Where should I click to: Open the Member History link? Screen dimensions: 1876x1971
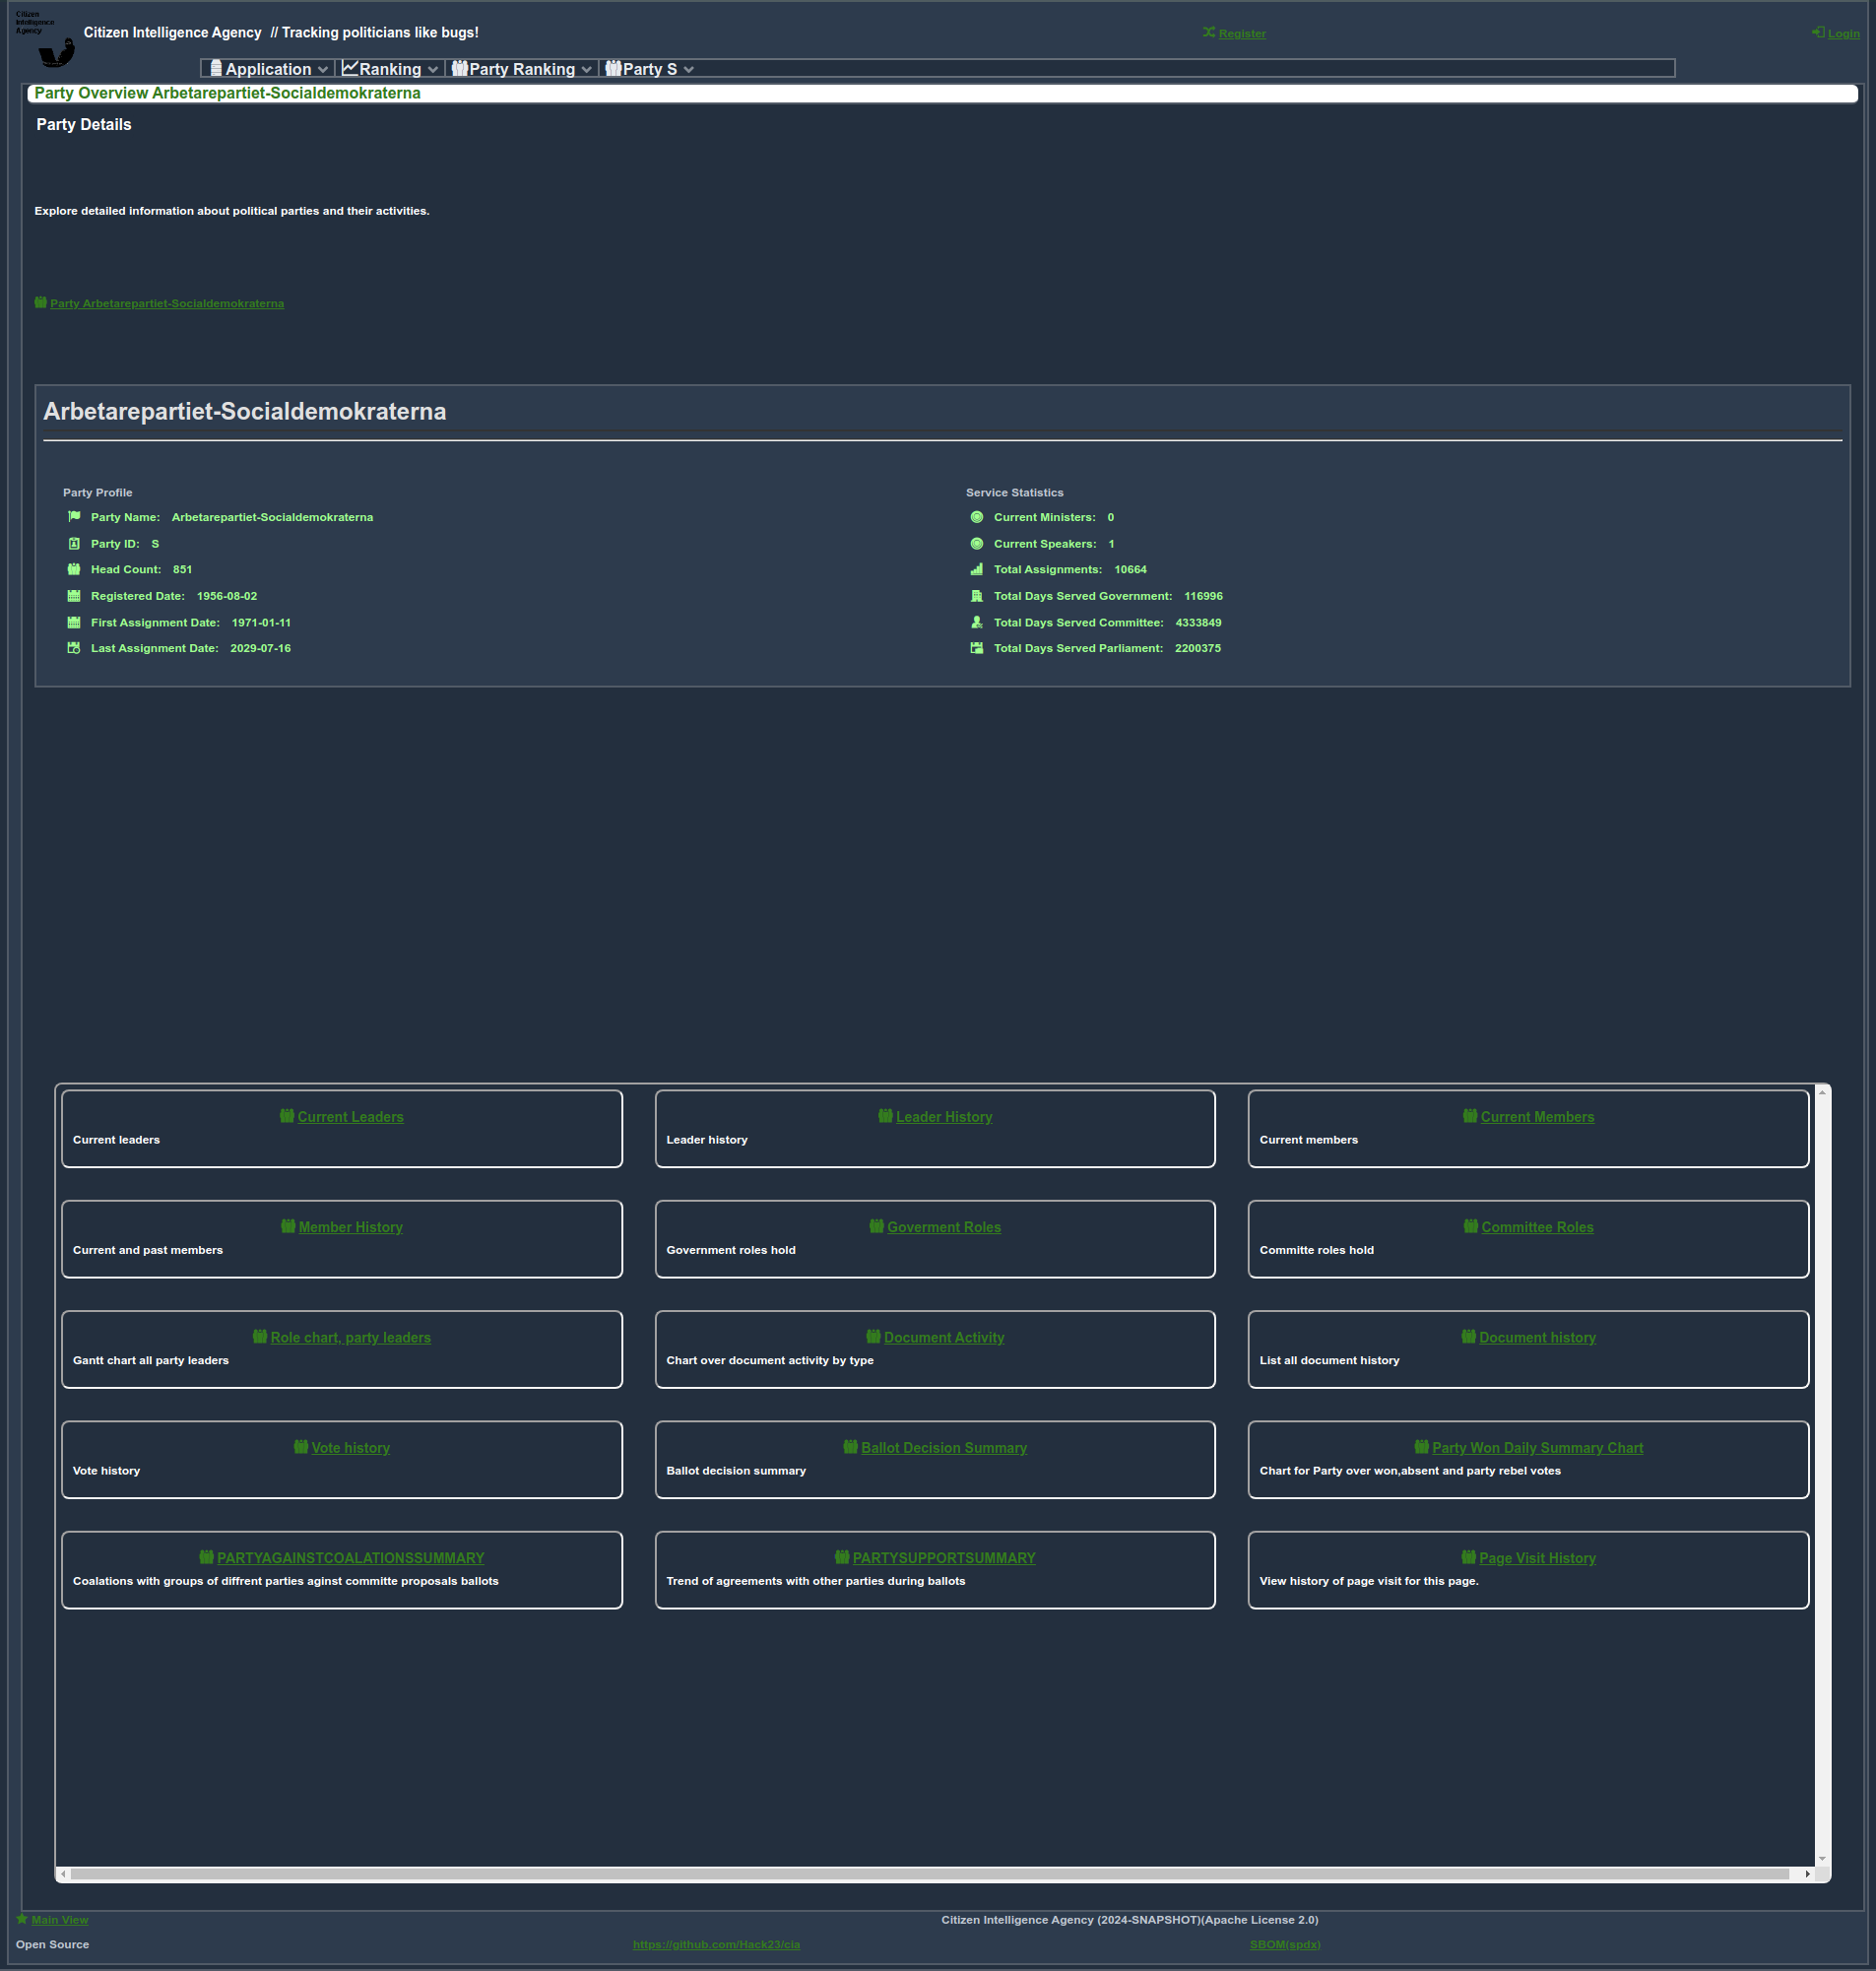click(x=351, y=1227)
